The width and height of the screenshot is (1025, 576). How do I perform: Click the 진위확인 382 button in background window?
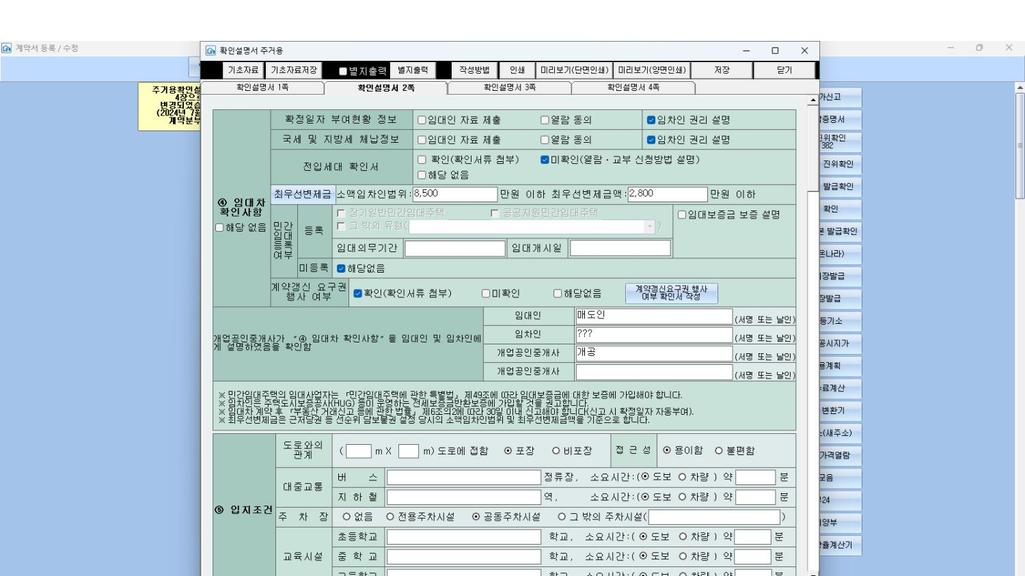[x=839, y=141]
